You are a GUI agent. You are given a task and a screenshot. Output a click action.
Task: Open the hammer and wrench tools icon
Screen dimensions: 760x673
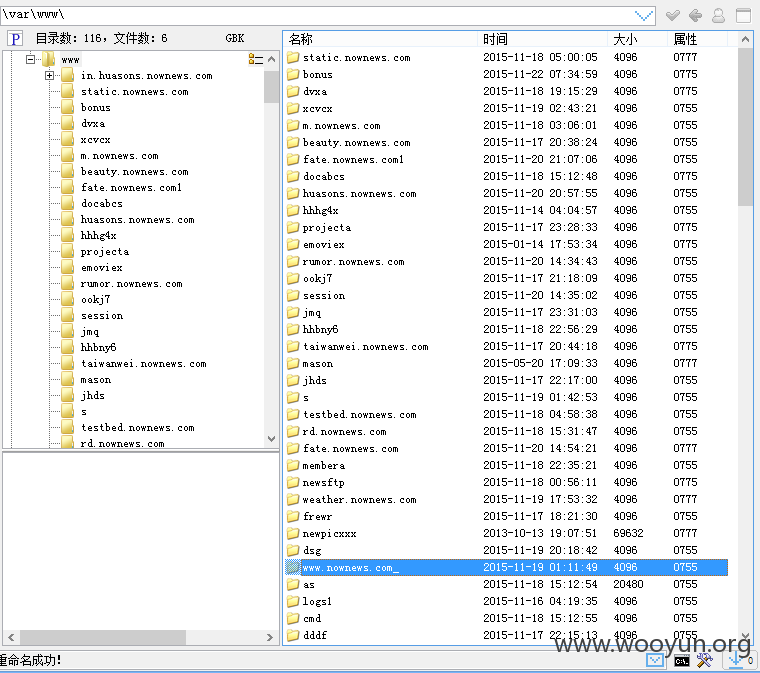705,660
